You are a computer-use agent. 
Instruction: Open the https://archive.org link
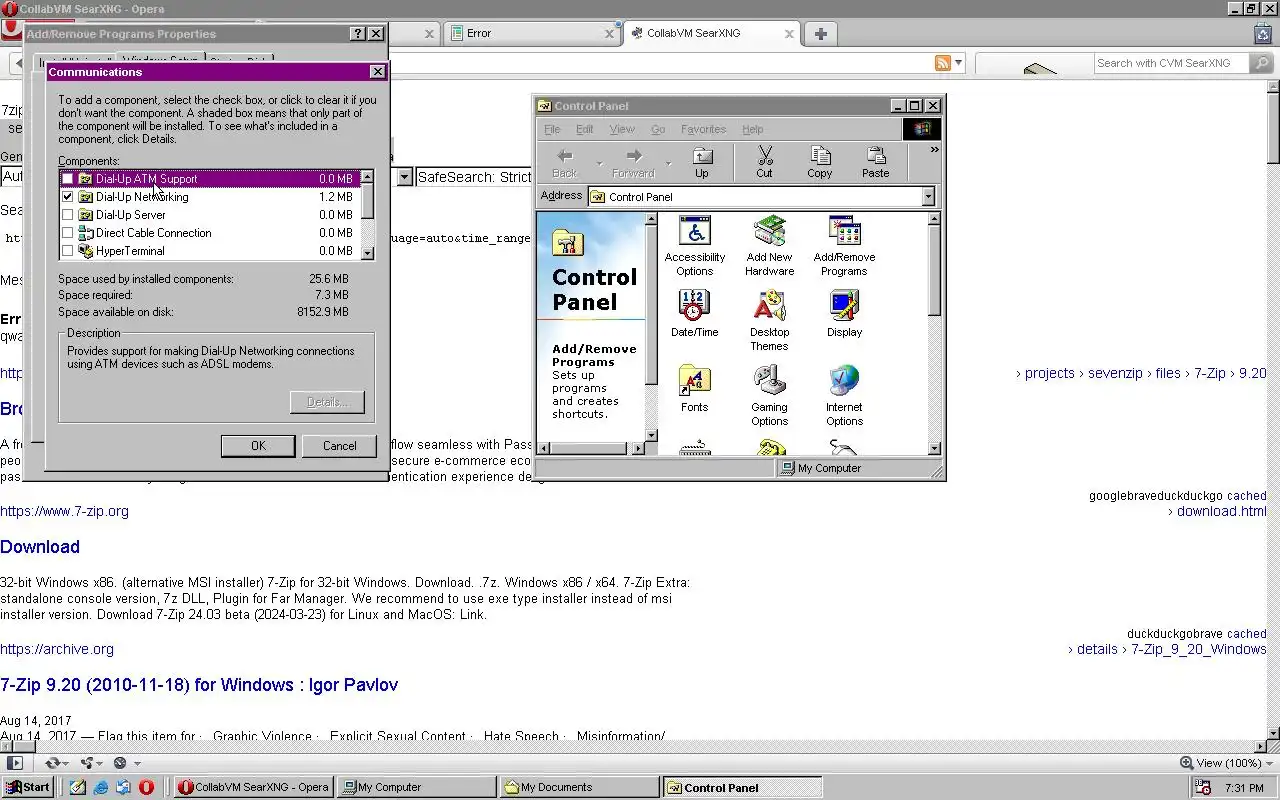[x=57, y=649]
